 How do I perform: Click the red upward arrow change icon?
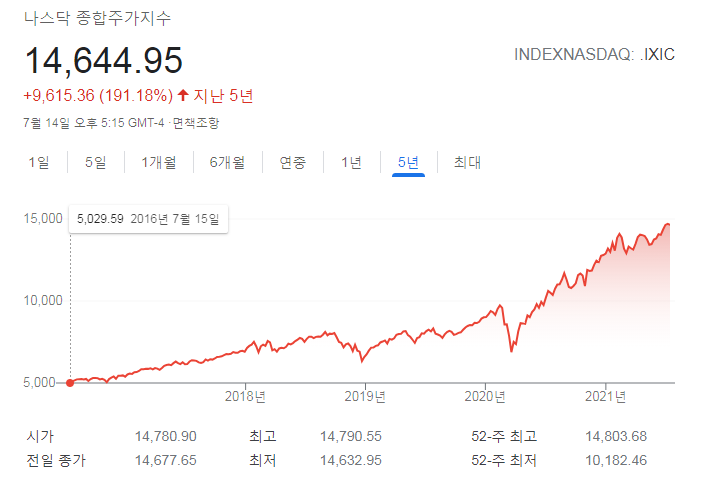(183, 95)
